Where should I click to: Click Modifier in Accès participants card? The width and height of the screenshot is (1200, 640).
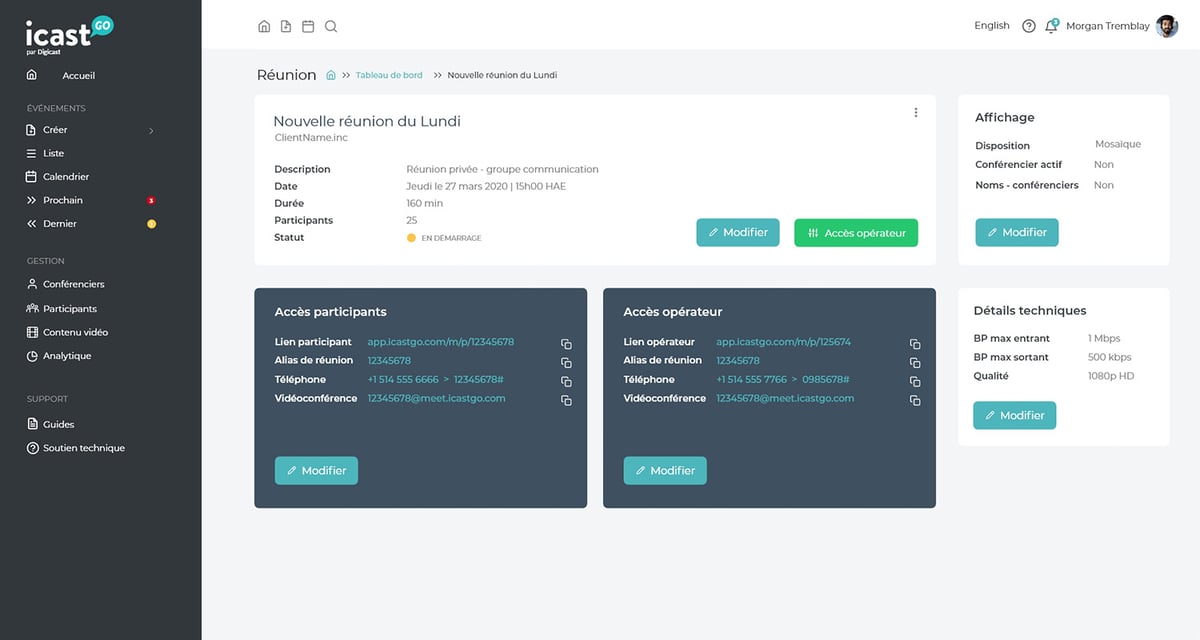[x=316, y=470]
